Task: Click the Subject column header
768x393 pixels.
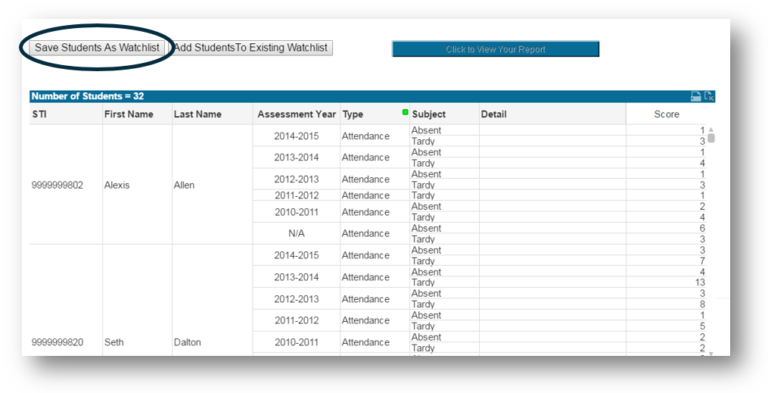Action: [444, 114]
